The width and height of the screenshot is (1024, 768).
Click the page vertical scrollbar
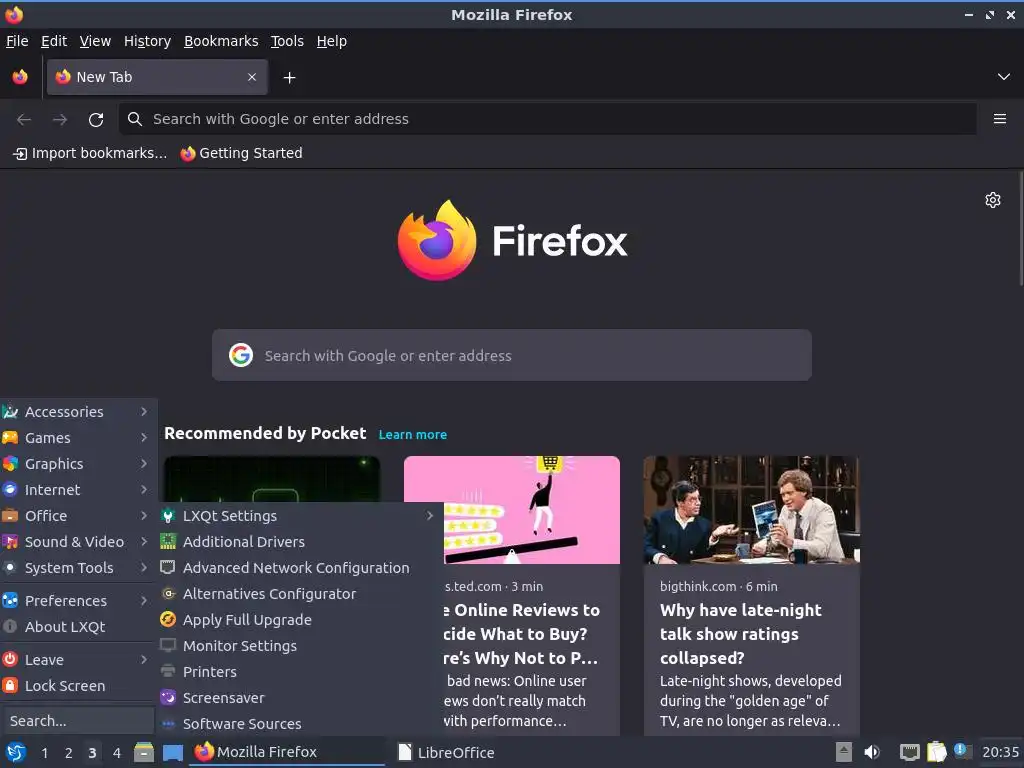1020,229
